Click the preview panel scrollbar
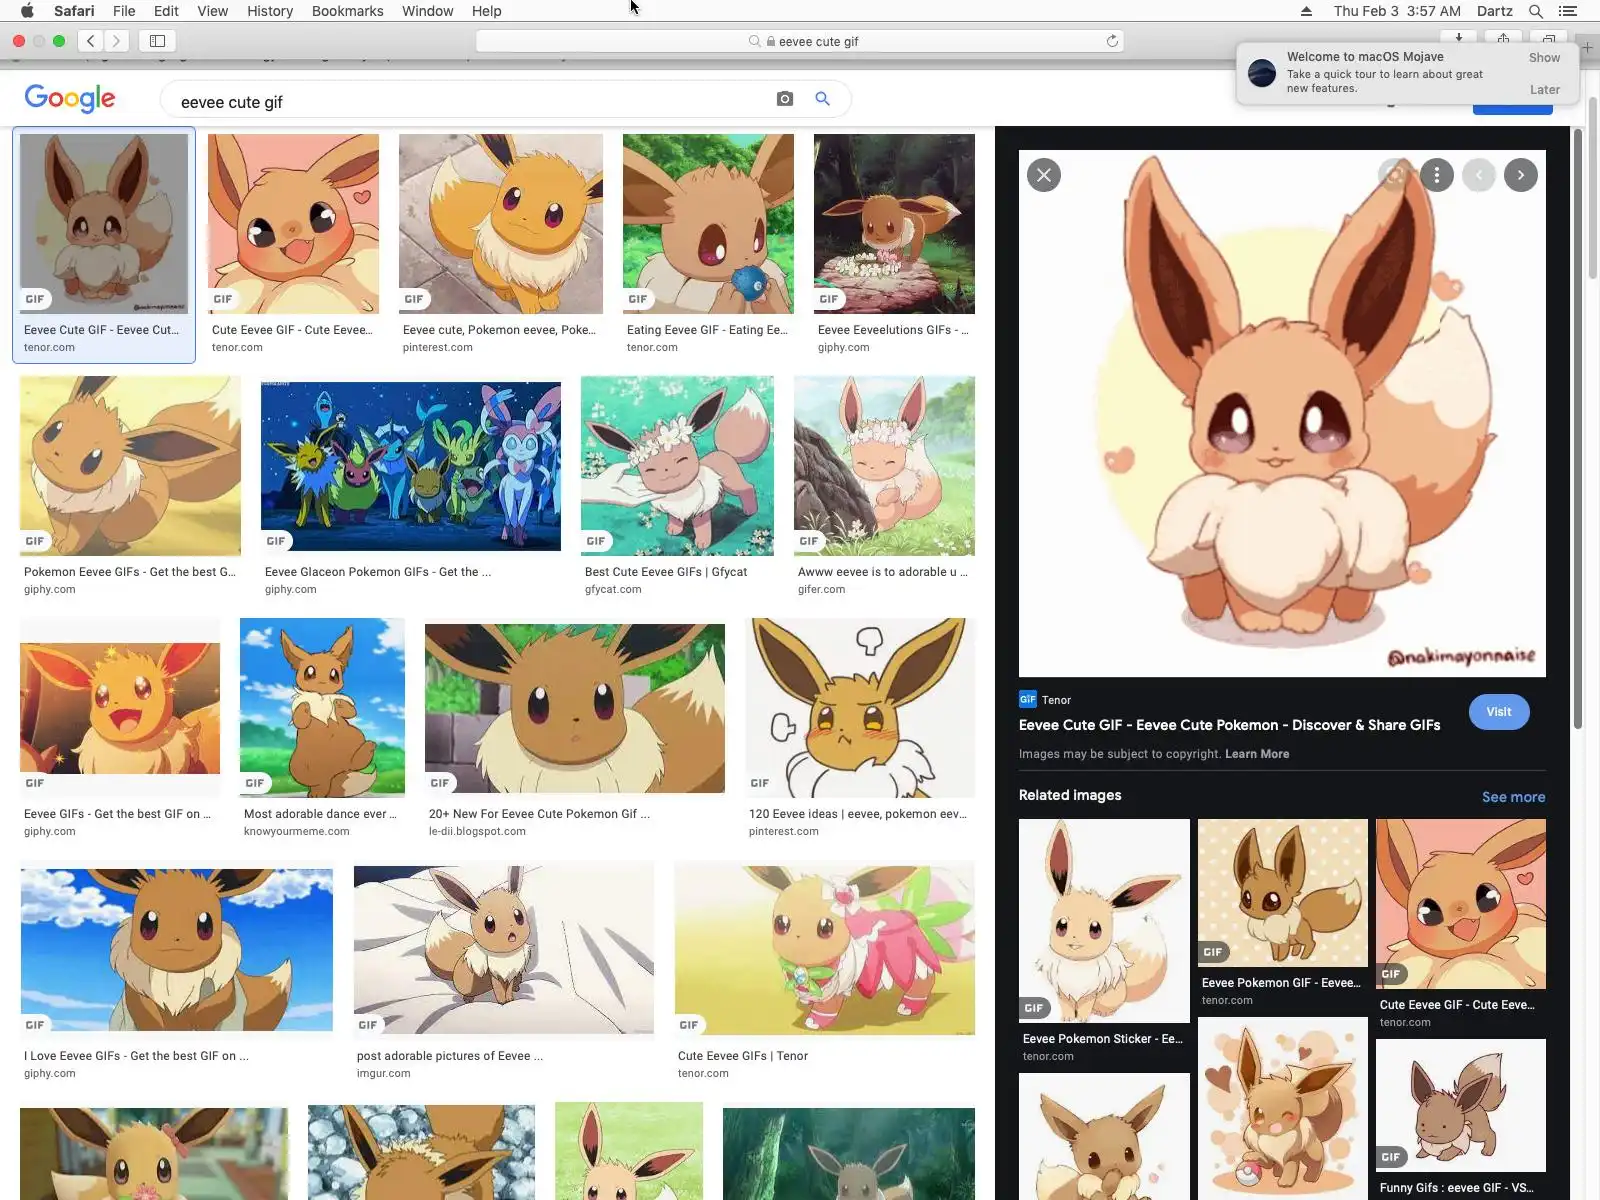 1578,428
